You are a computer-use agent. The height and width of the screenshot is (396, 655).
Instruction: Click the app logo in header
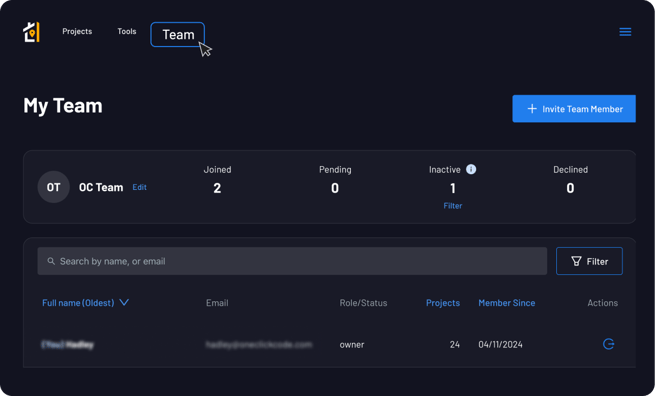(x=31, y=32)
